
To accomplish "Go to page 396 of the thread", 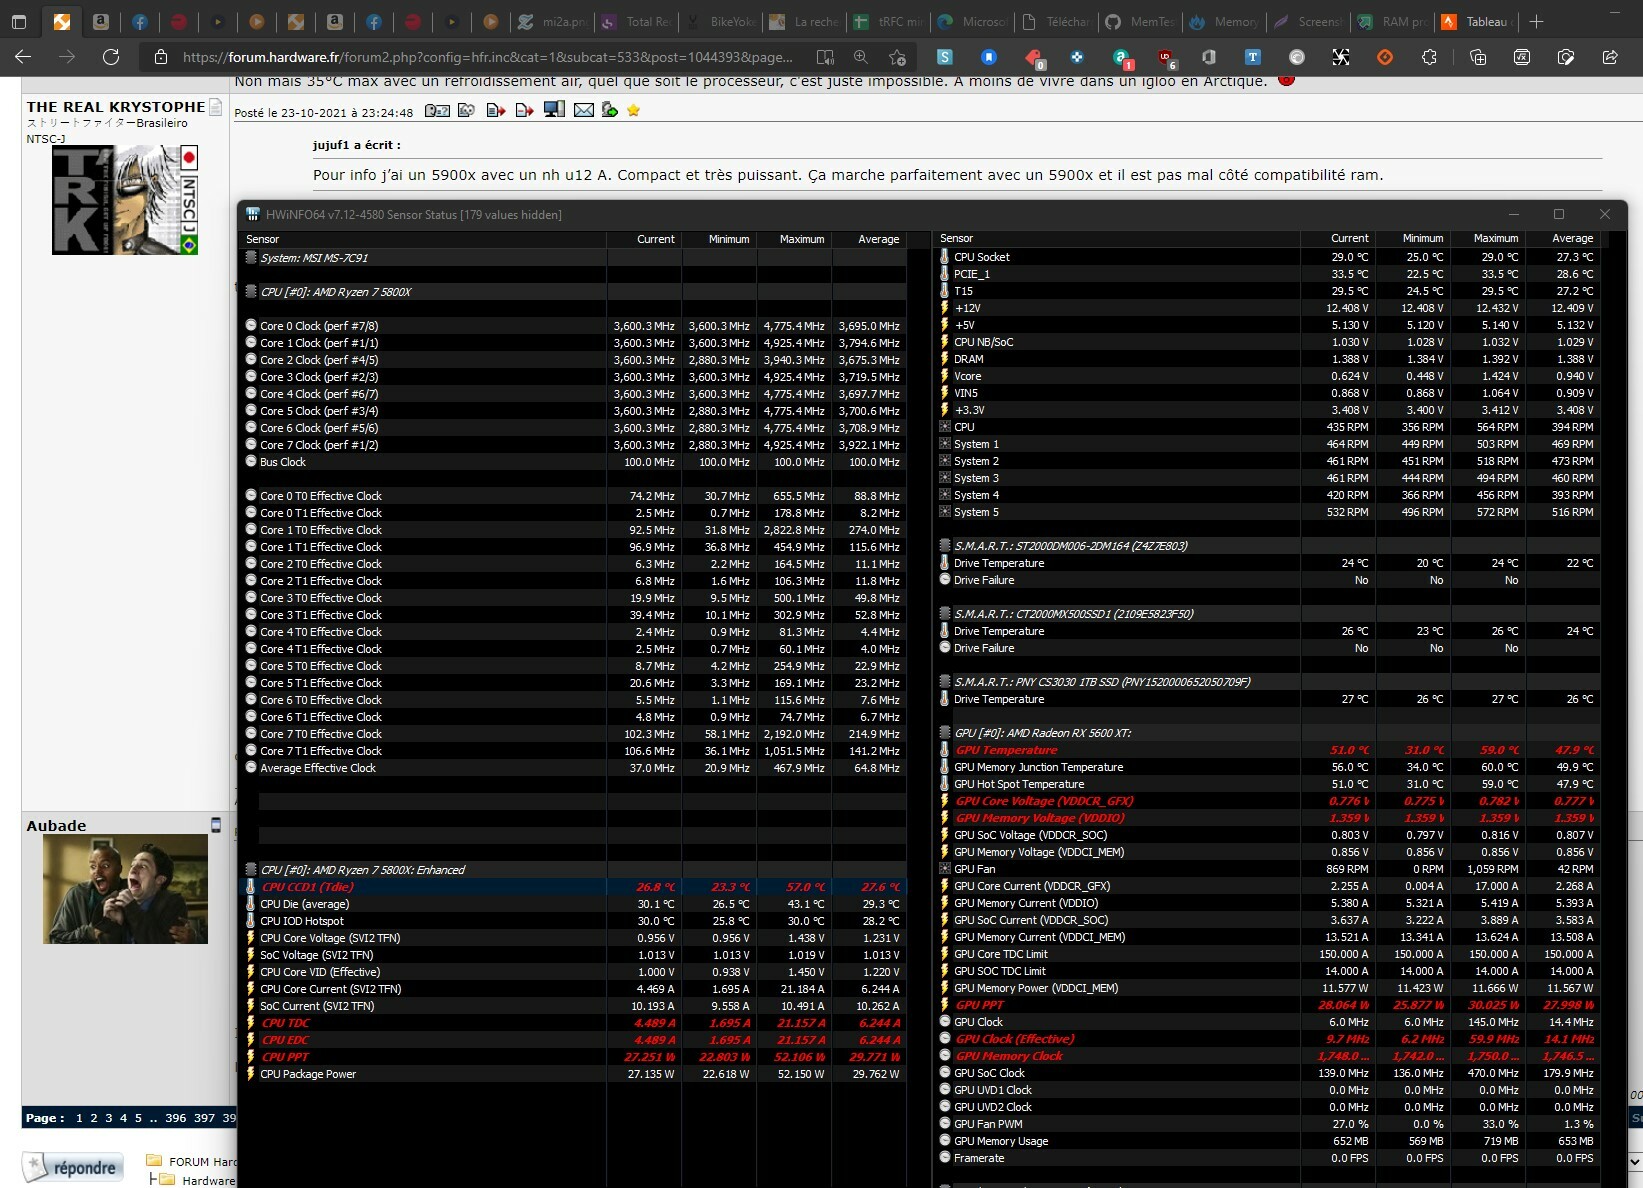I will pyautogui.click(x=176, y=1118).
